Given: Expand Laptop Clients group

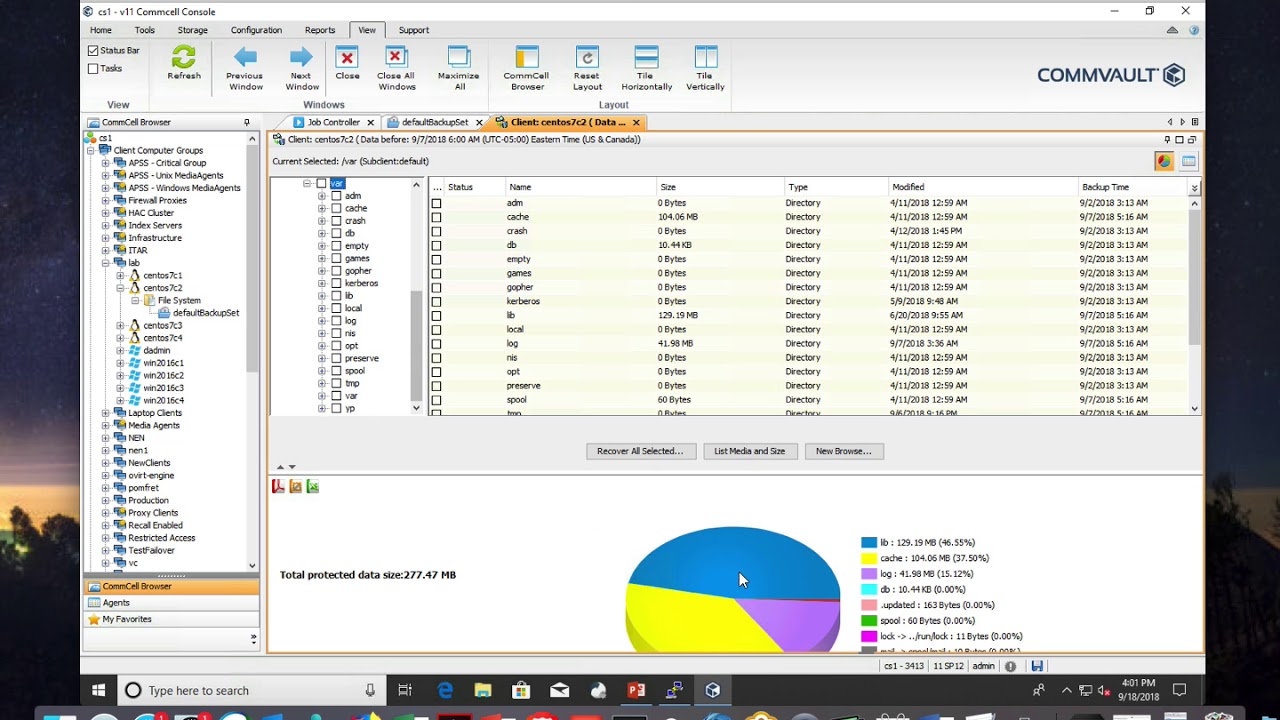Looking at the screenshot, I should [x=105, y=413].
